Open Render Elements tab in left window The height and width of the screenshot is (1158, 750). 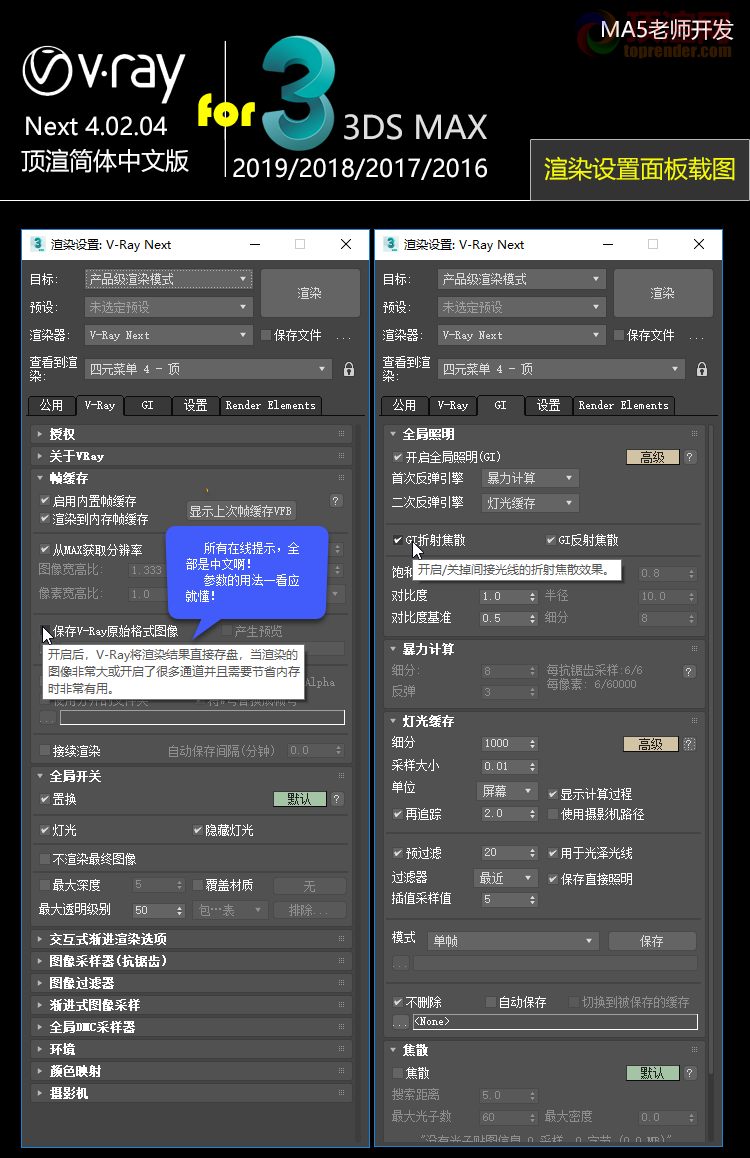click(270, 405)
